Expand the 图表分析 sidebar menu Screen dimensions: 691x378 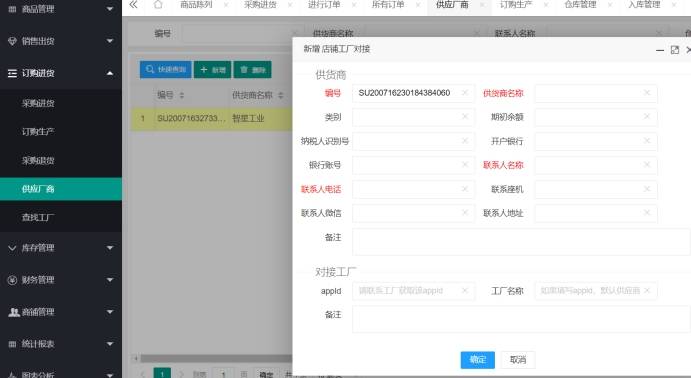(x=61, y=374)
